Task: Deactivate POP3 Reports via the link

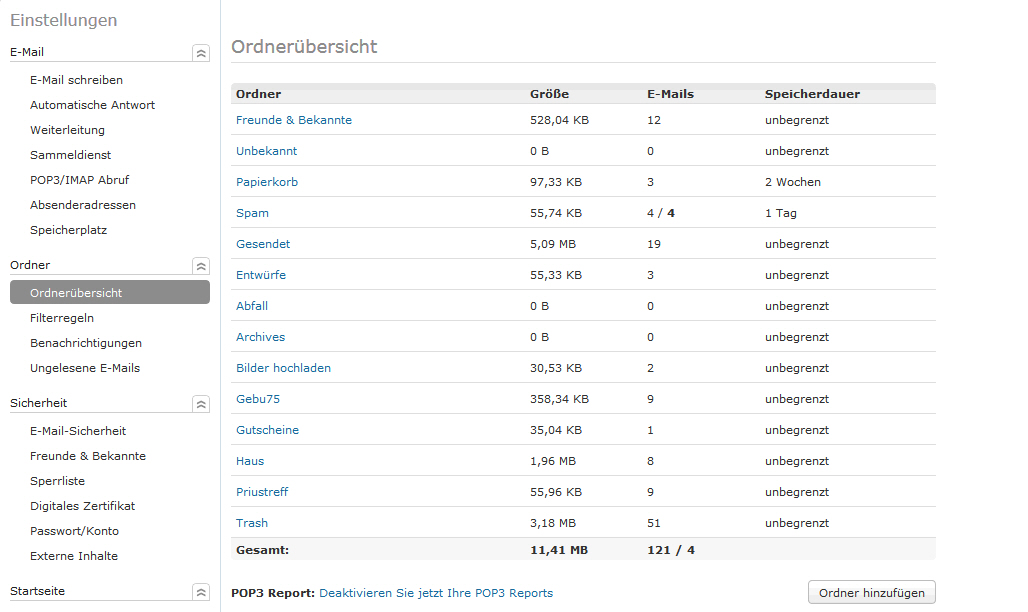Action: [435, 593]
